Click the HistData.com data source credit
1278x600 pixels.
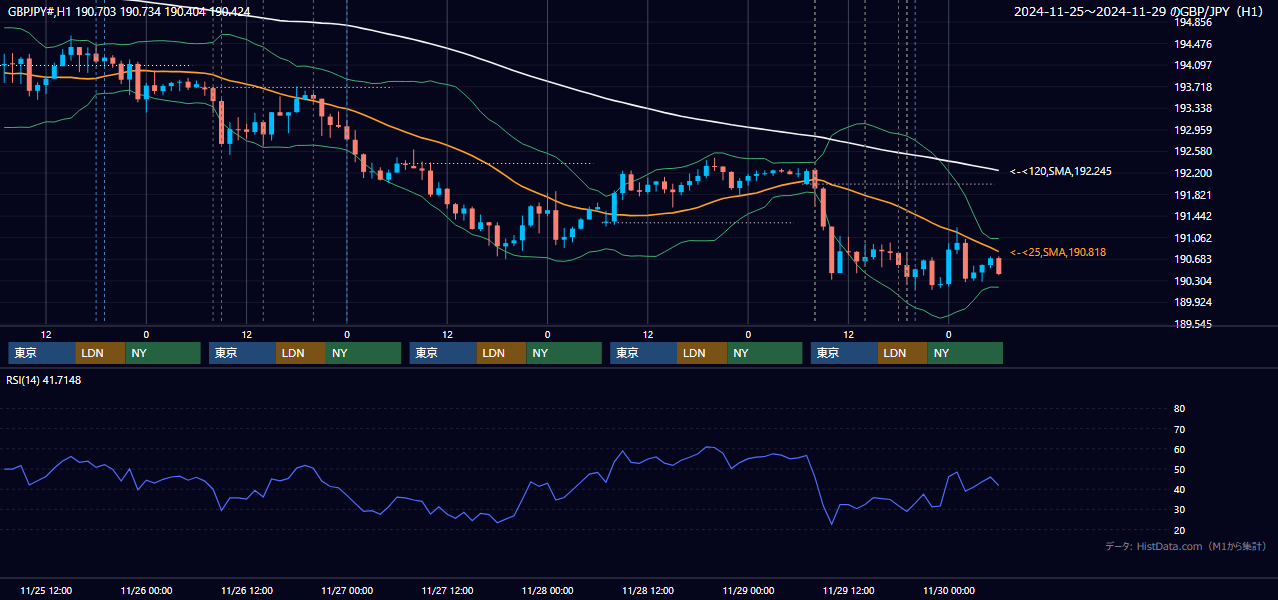[1186, 547]
